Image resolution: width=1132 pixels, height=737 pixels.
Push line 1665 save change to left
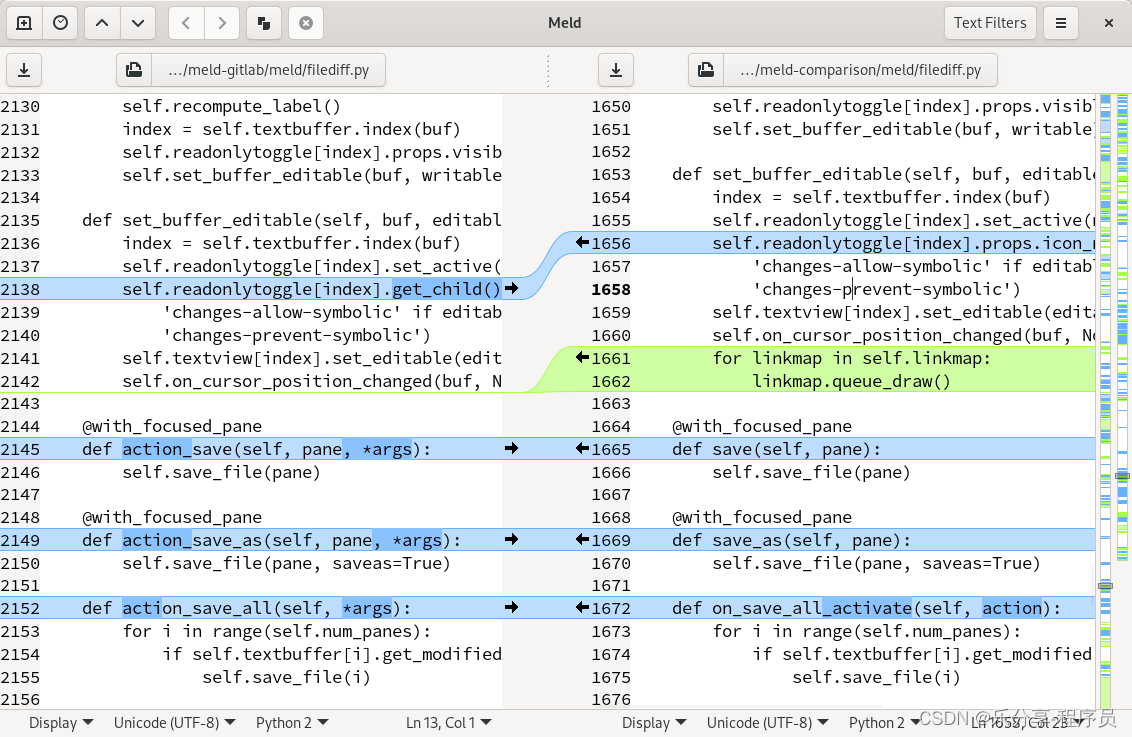[583, 449]
